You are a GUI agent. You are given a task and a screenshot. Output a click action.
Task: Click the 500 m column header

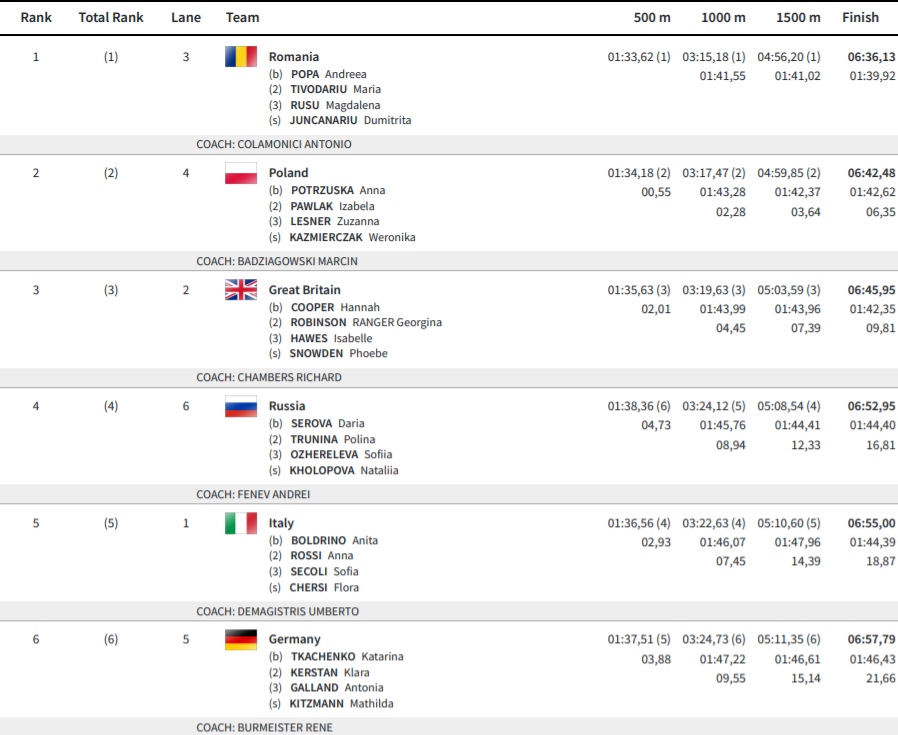click(652, 17)
